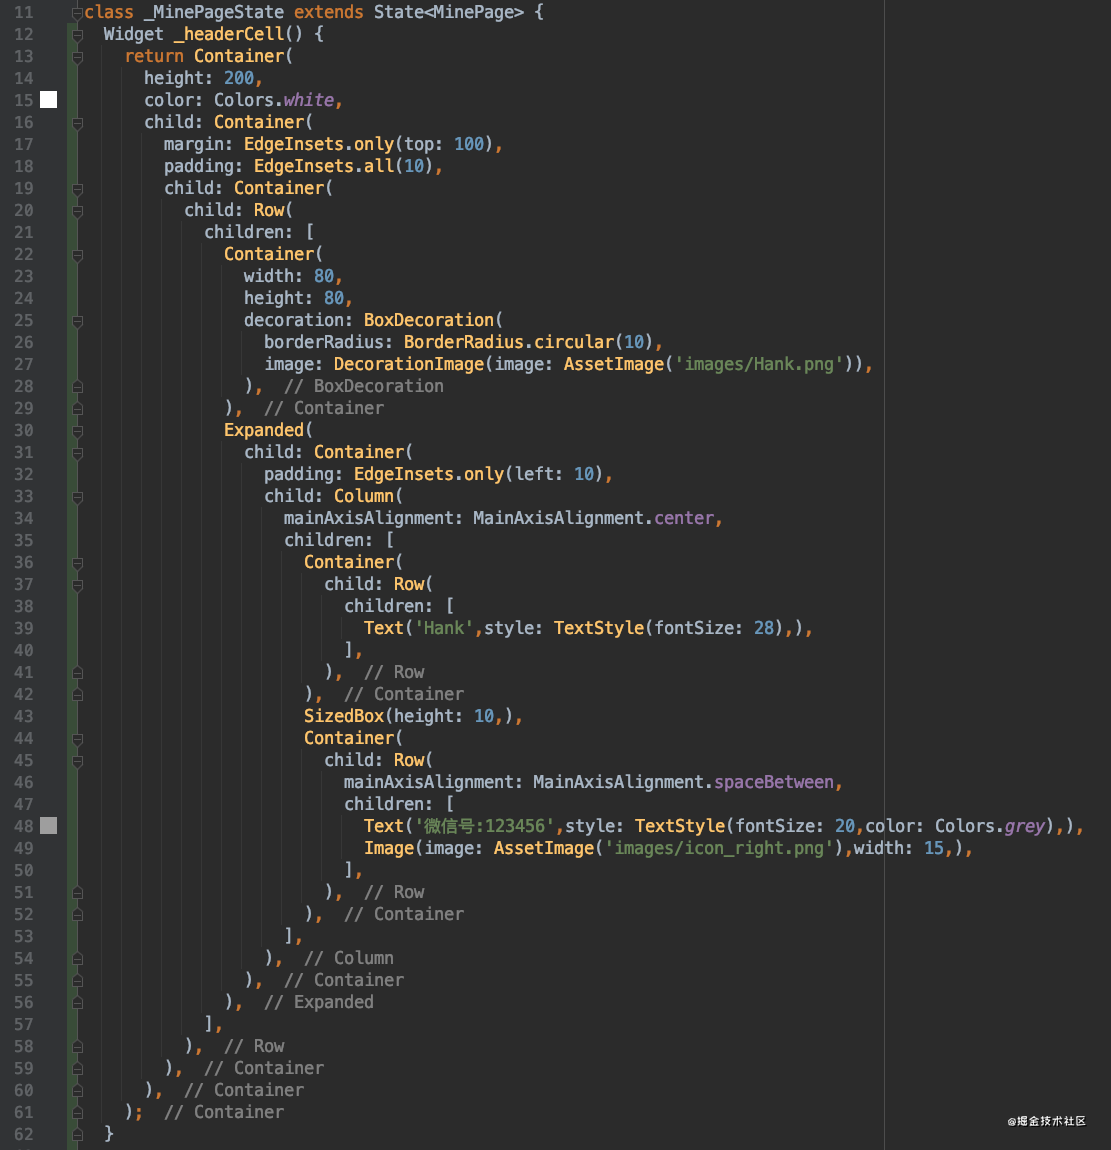Collapse the child Row fold on line 45
Viewport: 1111px width, 1150px height.
pyautogui.click(x=77, y=761)
